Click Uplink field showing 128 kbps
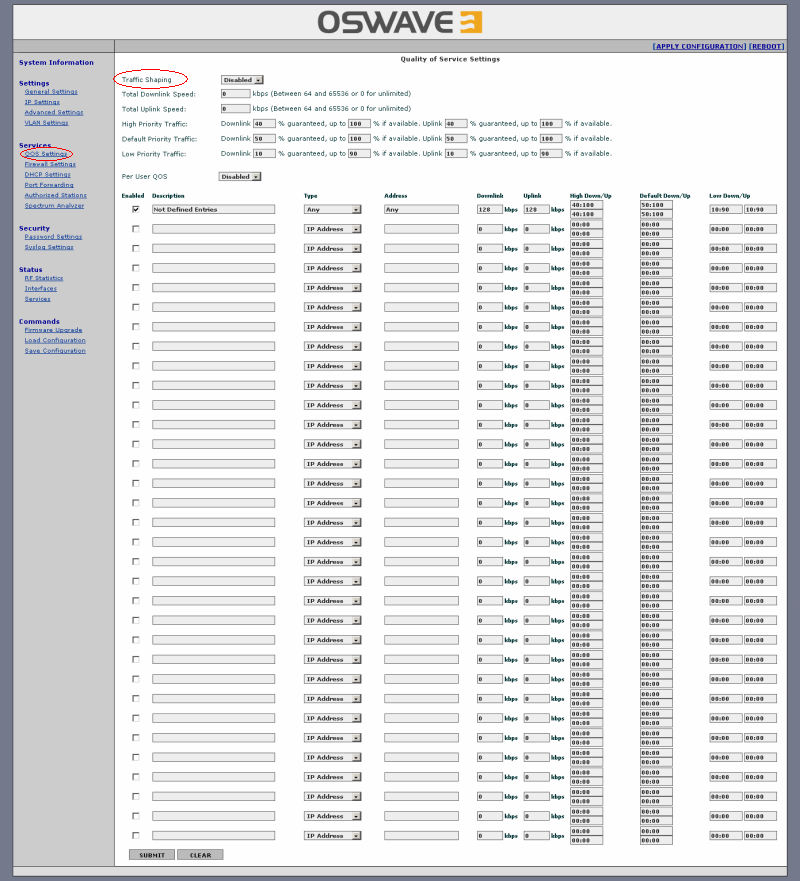This screenshot has height=881, width=800. click(536, 209)
